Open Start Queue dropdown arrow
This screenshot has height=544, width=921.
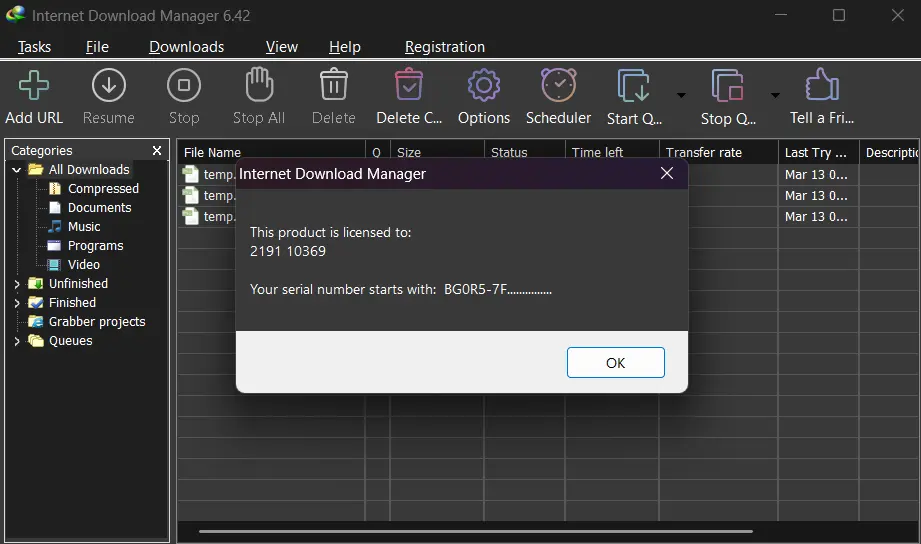pyautogui.click(x=681, y=95)
